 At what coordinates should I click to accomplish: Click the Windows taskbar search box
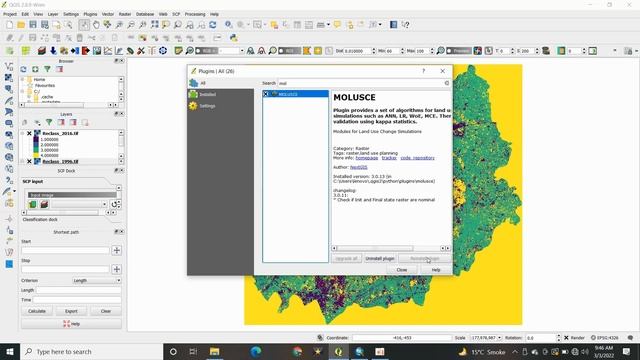(x=91, y=351)
